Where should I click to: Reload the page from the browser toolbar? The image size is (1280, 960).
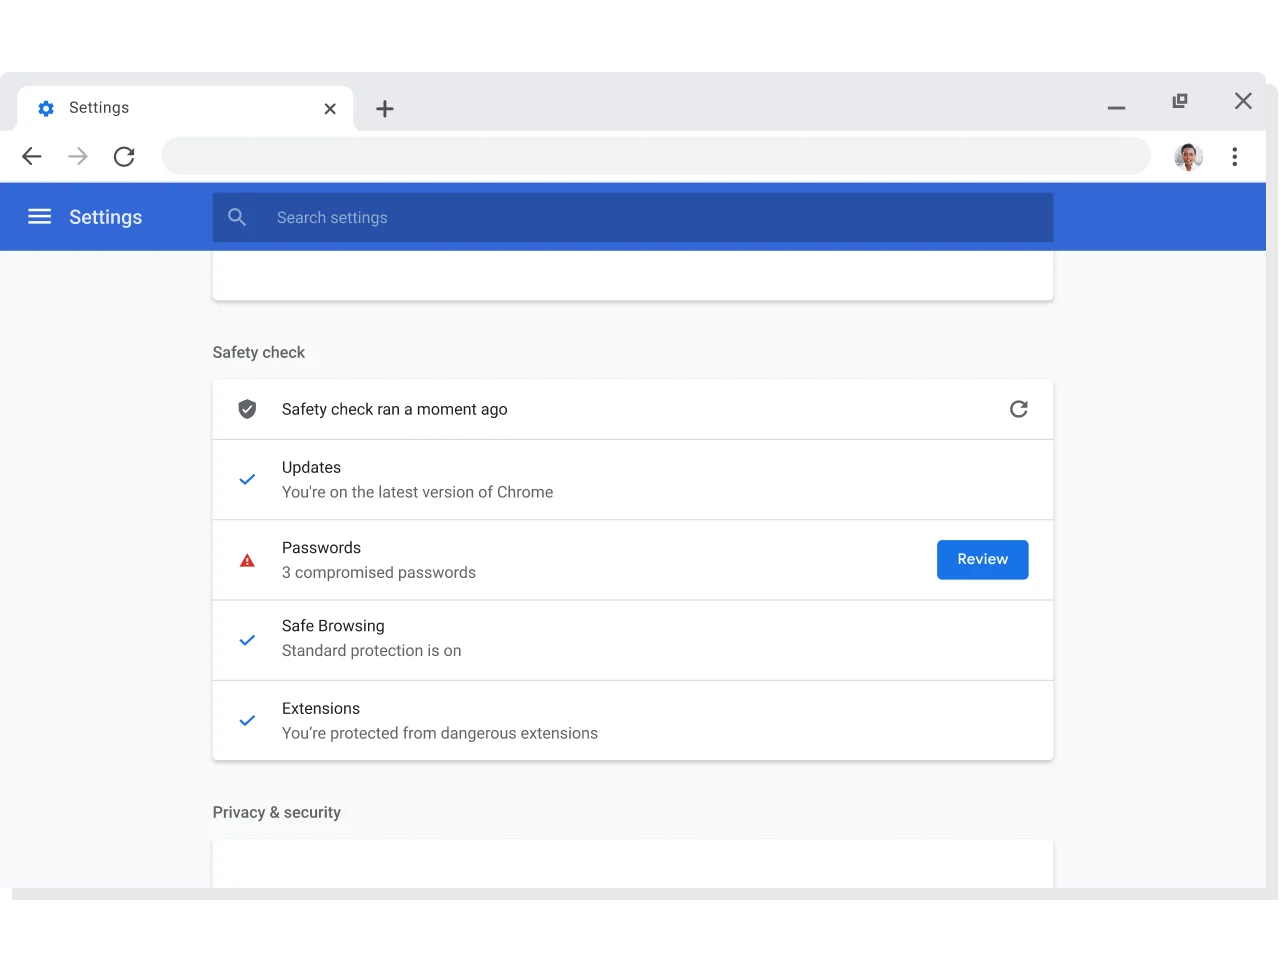point(124,156)
